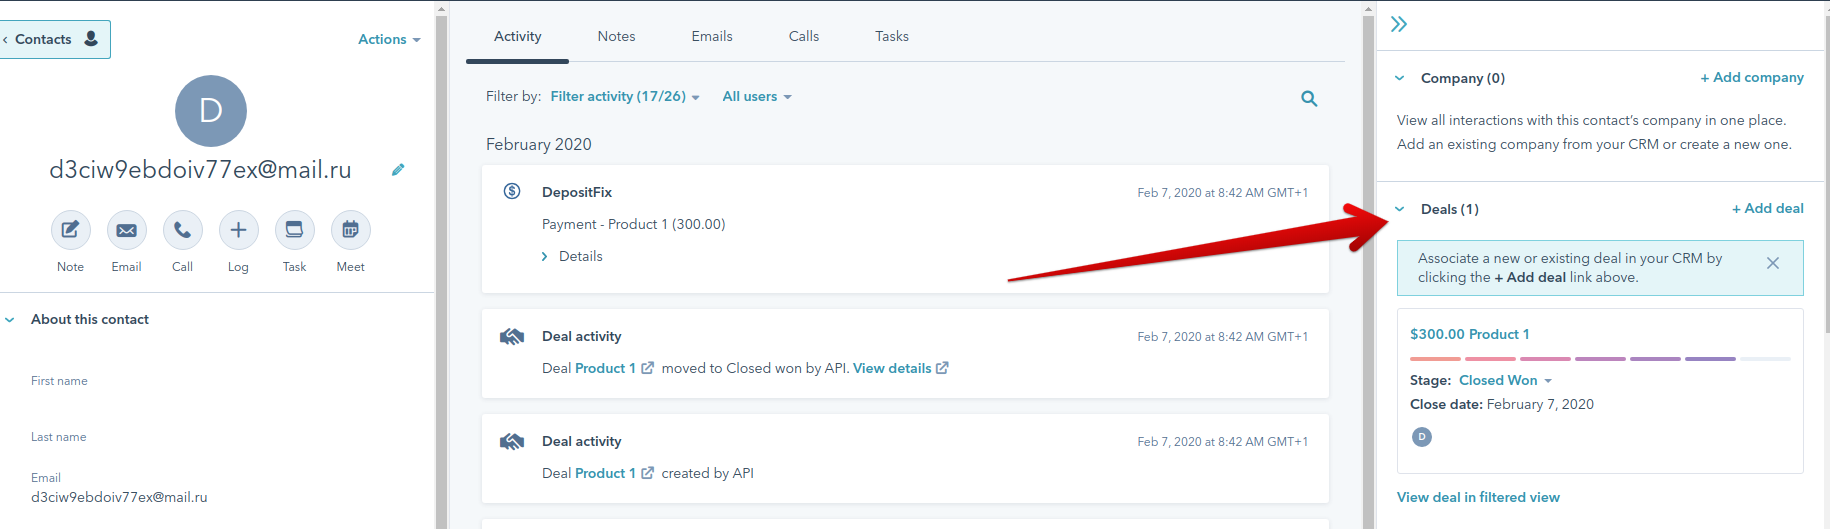Edit contact name with pencil icon
1830x529 pixels.
pos(398,170)
